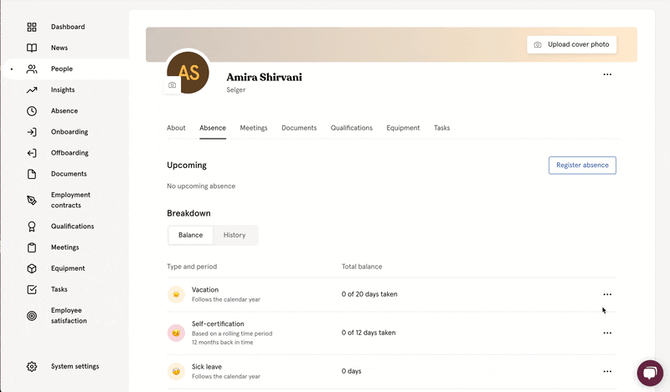Open the Qualifications profile tab
The width and height of the screenshot is (670, 392).
(352, 128)
